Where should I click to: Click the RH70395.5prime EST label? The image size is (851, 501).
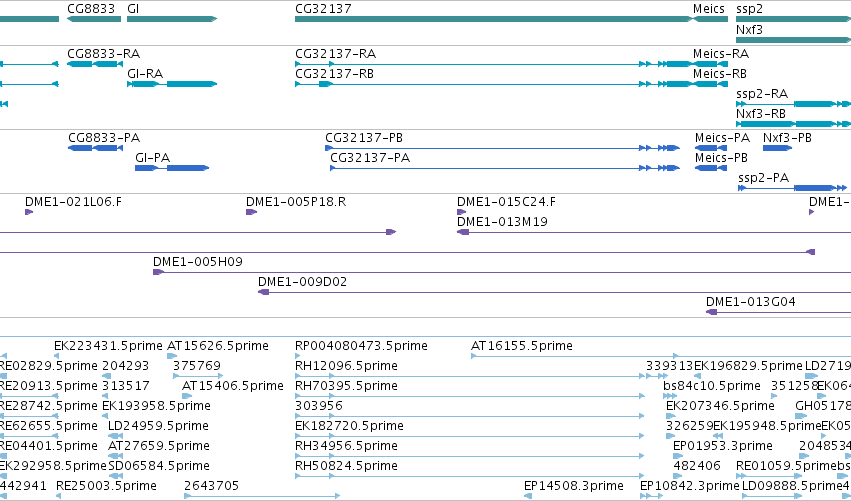346,386
